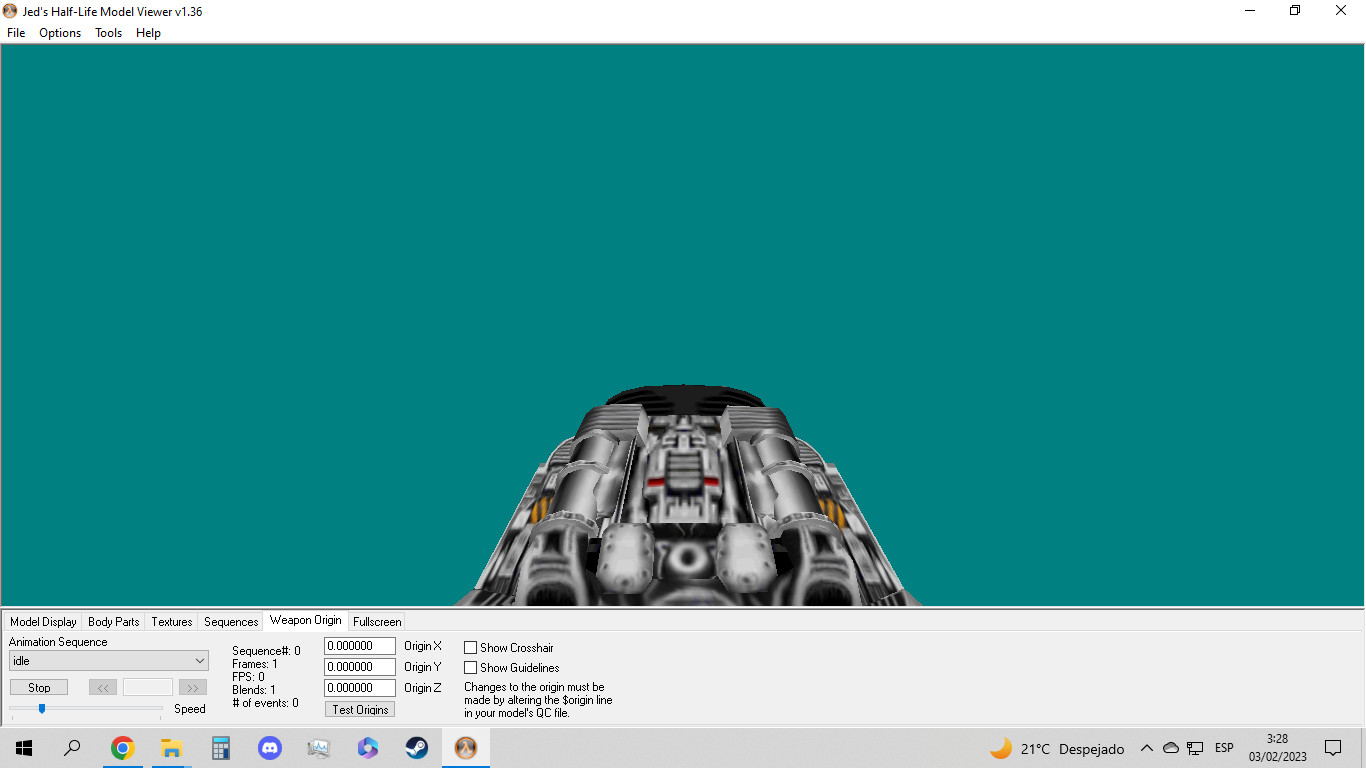Open the Options menu
Image resolution: width=1366 pixels, height=768 pixels.
coord(60,33)
